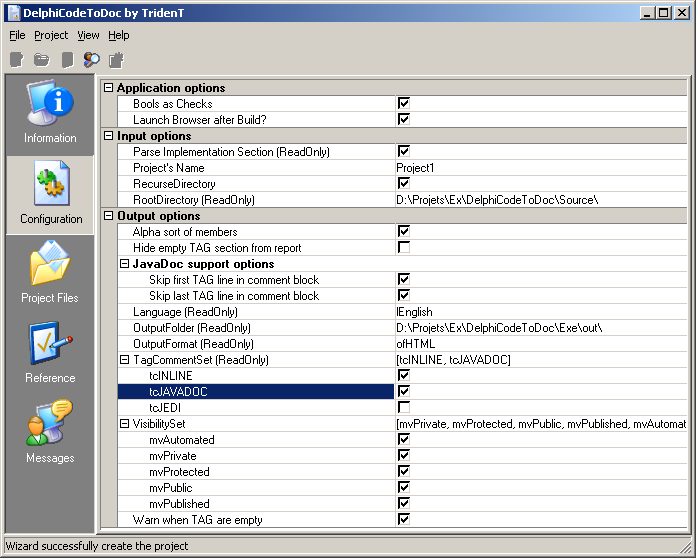
Task: Show the Messages sidebar panel
Action: click(x=50, y=435)
